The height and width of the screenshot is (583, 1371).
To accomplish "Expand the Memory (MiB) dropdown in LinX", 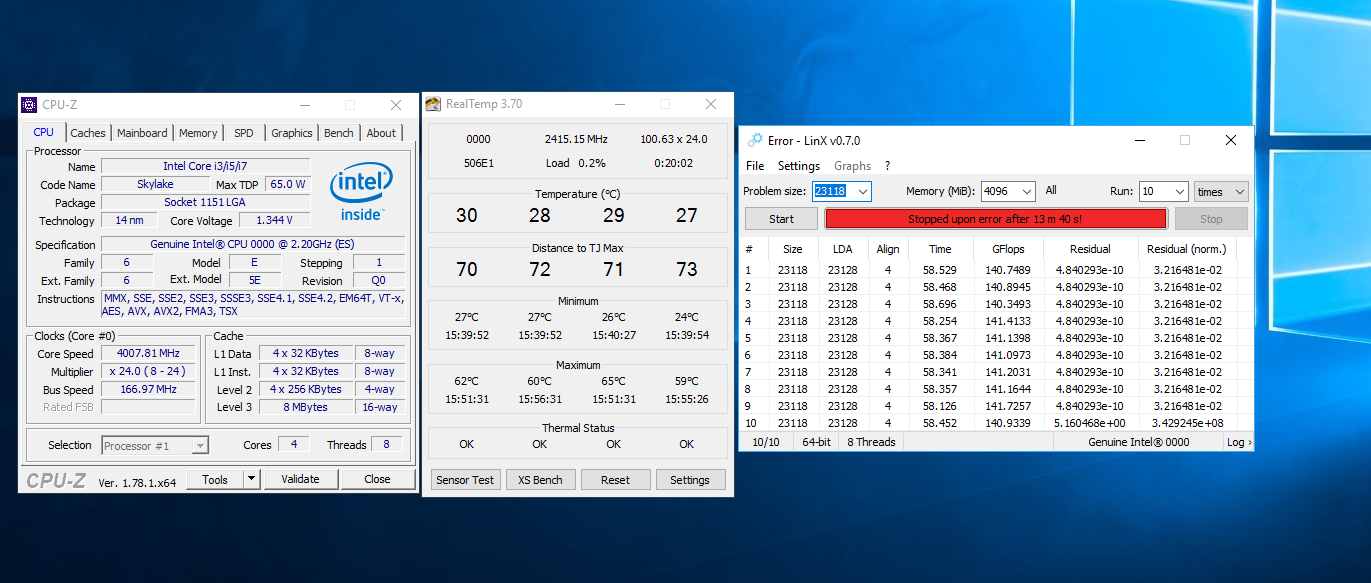I will click(1029, 191).
